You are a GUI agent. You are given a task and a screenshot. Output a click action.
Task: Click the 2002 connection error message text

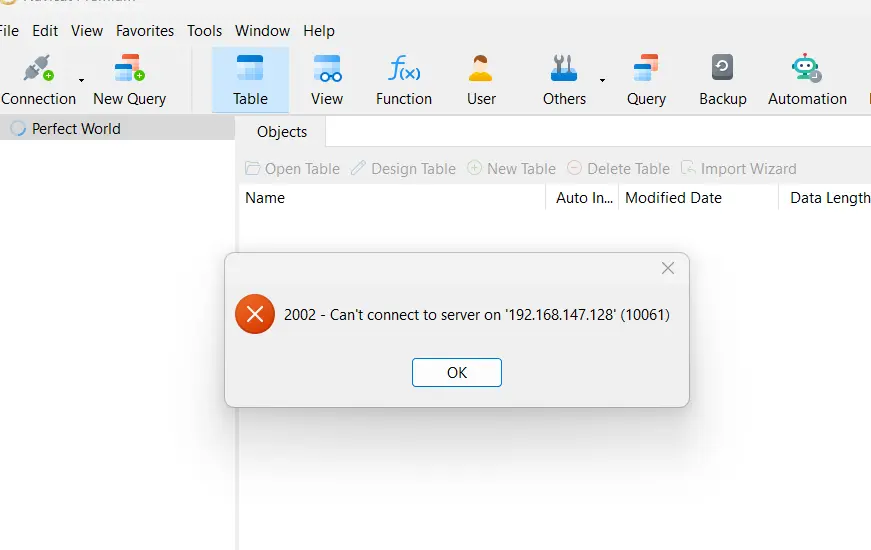coord(477,314)
